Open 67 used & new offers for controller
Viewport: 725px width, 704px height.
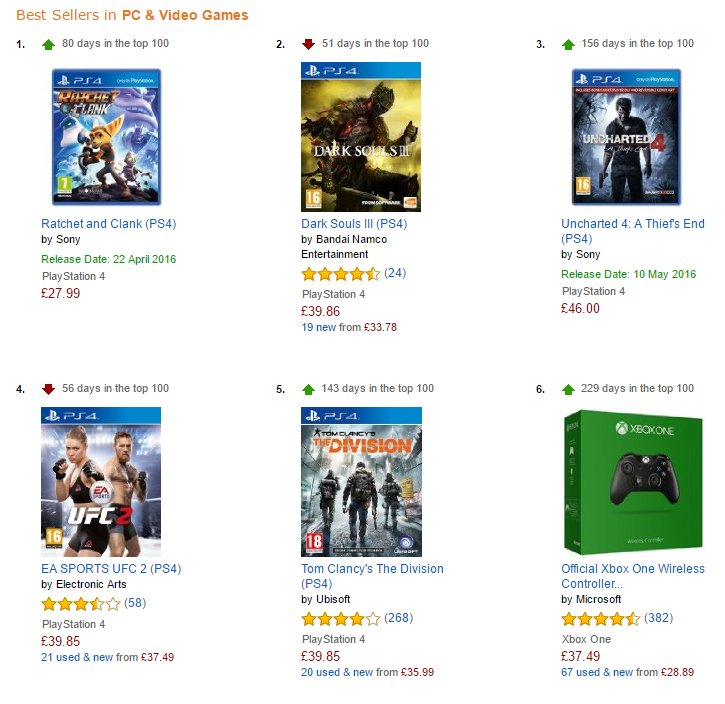point(597,672)
